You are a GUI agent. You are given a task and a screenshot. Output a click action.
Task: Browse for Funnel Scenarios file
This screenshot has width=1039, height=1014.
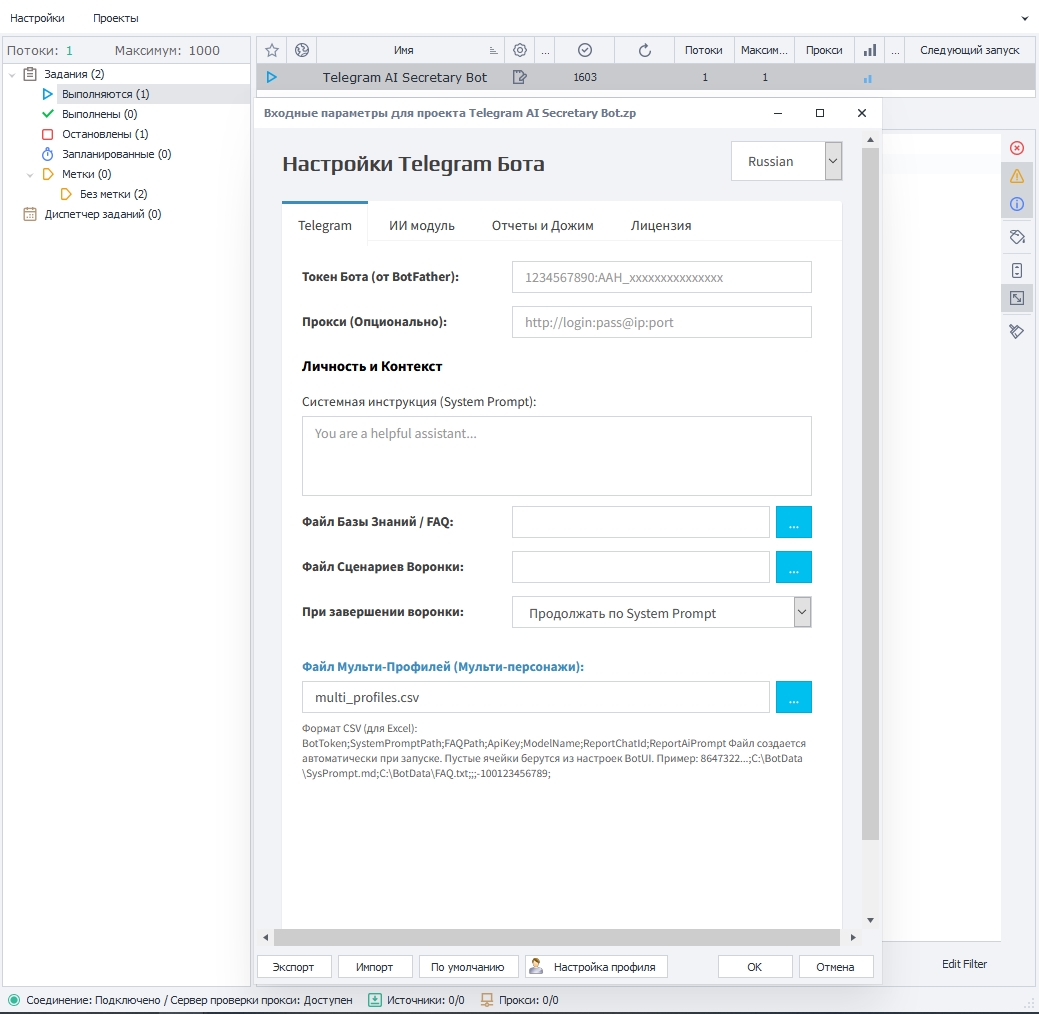point(793,567)
